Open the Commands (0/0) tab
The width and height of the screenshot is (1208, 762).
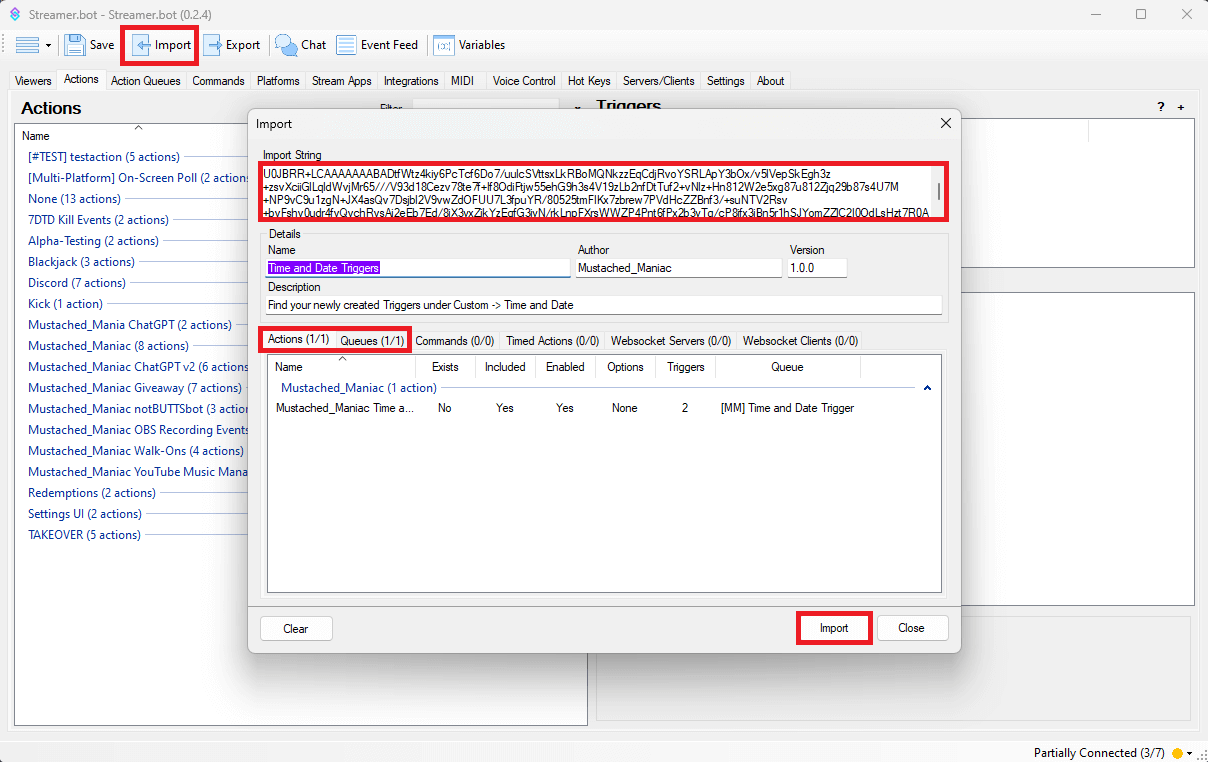[x=454, y=341]
